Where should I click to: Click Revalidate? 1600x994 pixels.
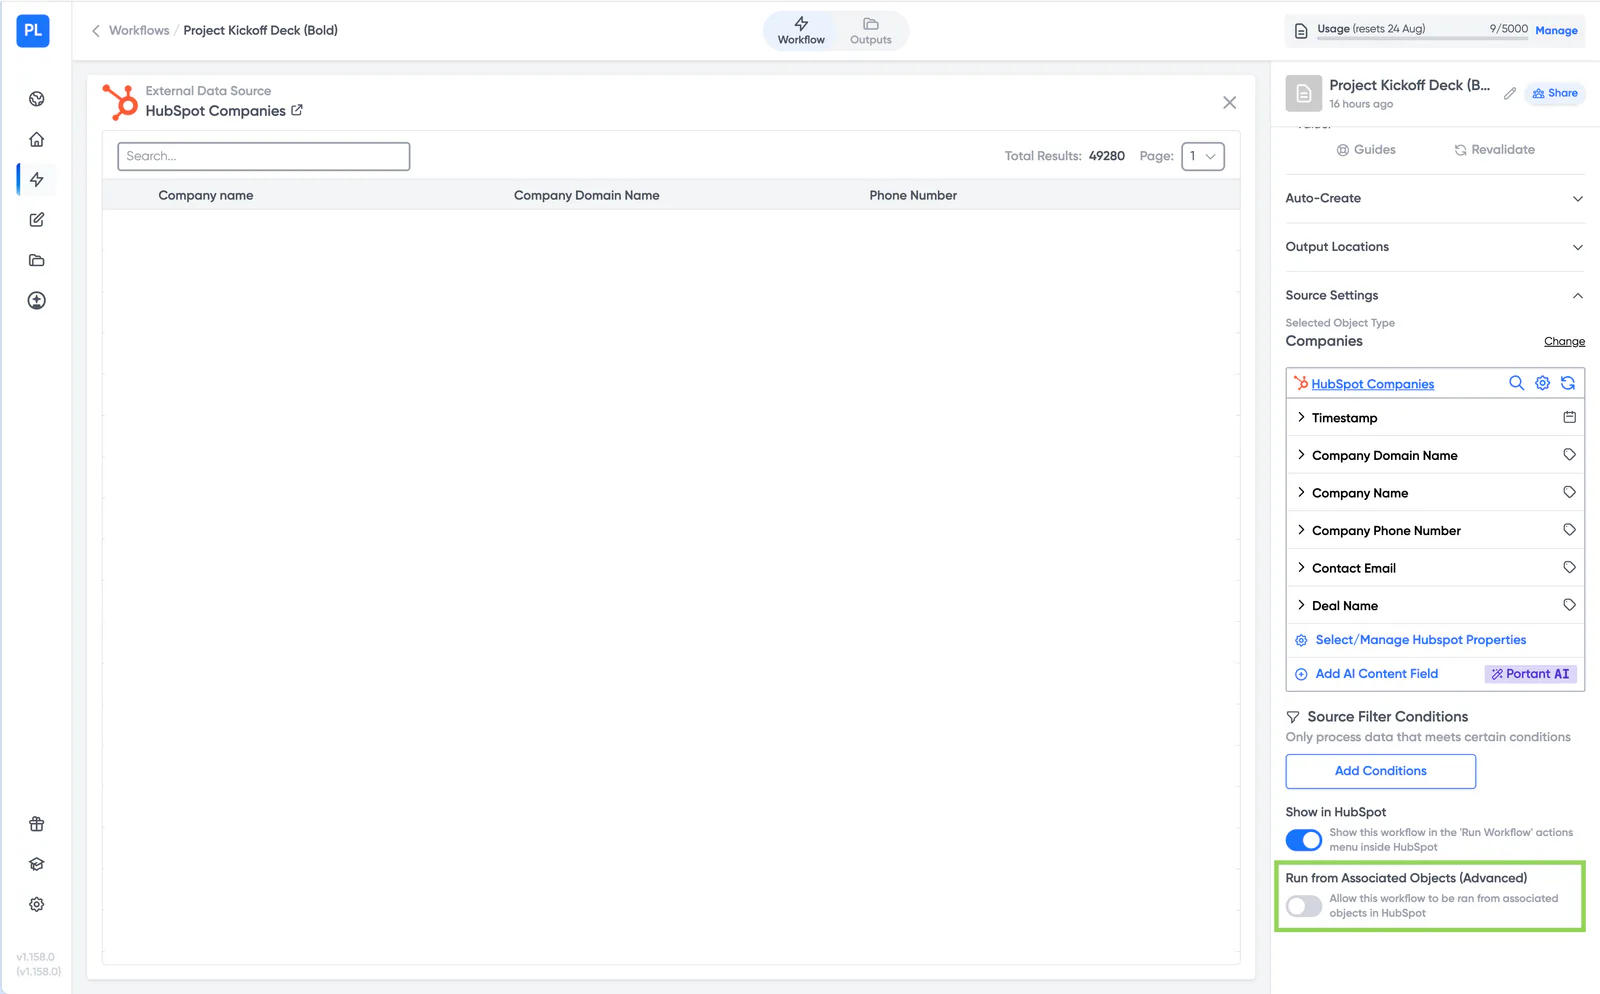[1494, 150]
